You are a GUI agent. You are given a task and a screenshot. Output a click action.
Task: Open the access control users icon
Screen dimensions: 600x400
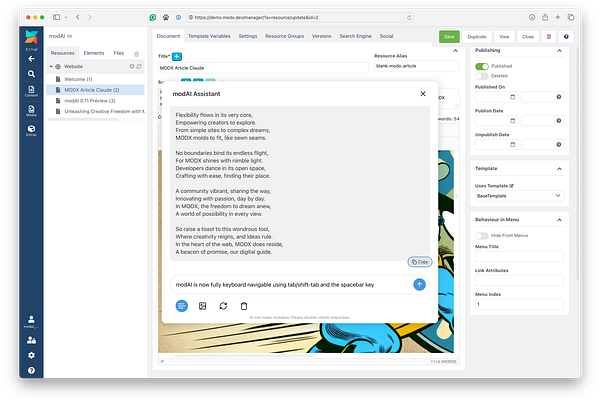click(31, 340)
